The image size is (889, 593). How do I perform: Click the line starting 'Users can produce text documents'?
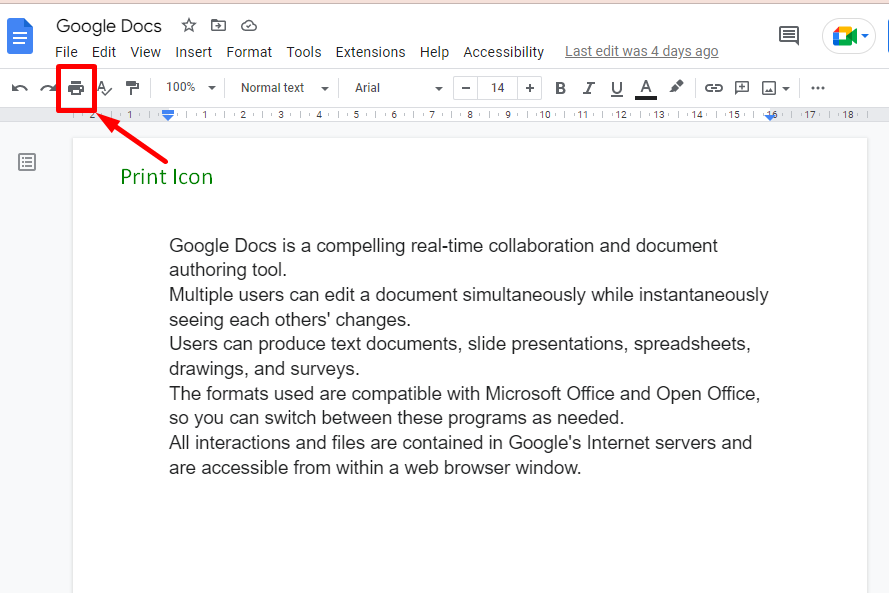[x=460, y=344]
